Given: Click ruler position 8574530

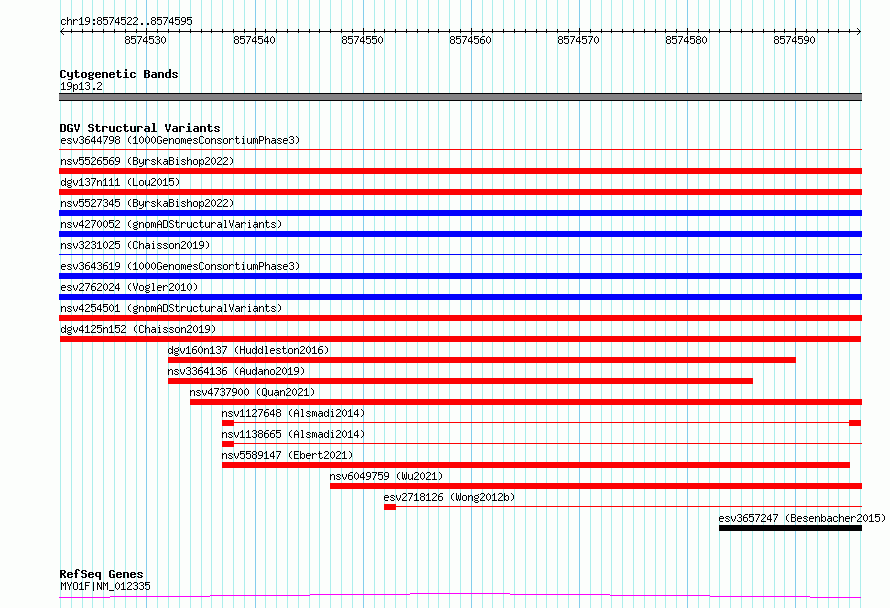Looking at the screenshot, I should (146, 40).
